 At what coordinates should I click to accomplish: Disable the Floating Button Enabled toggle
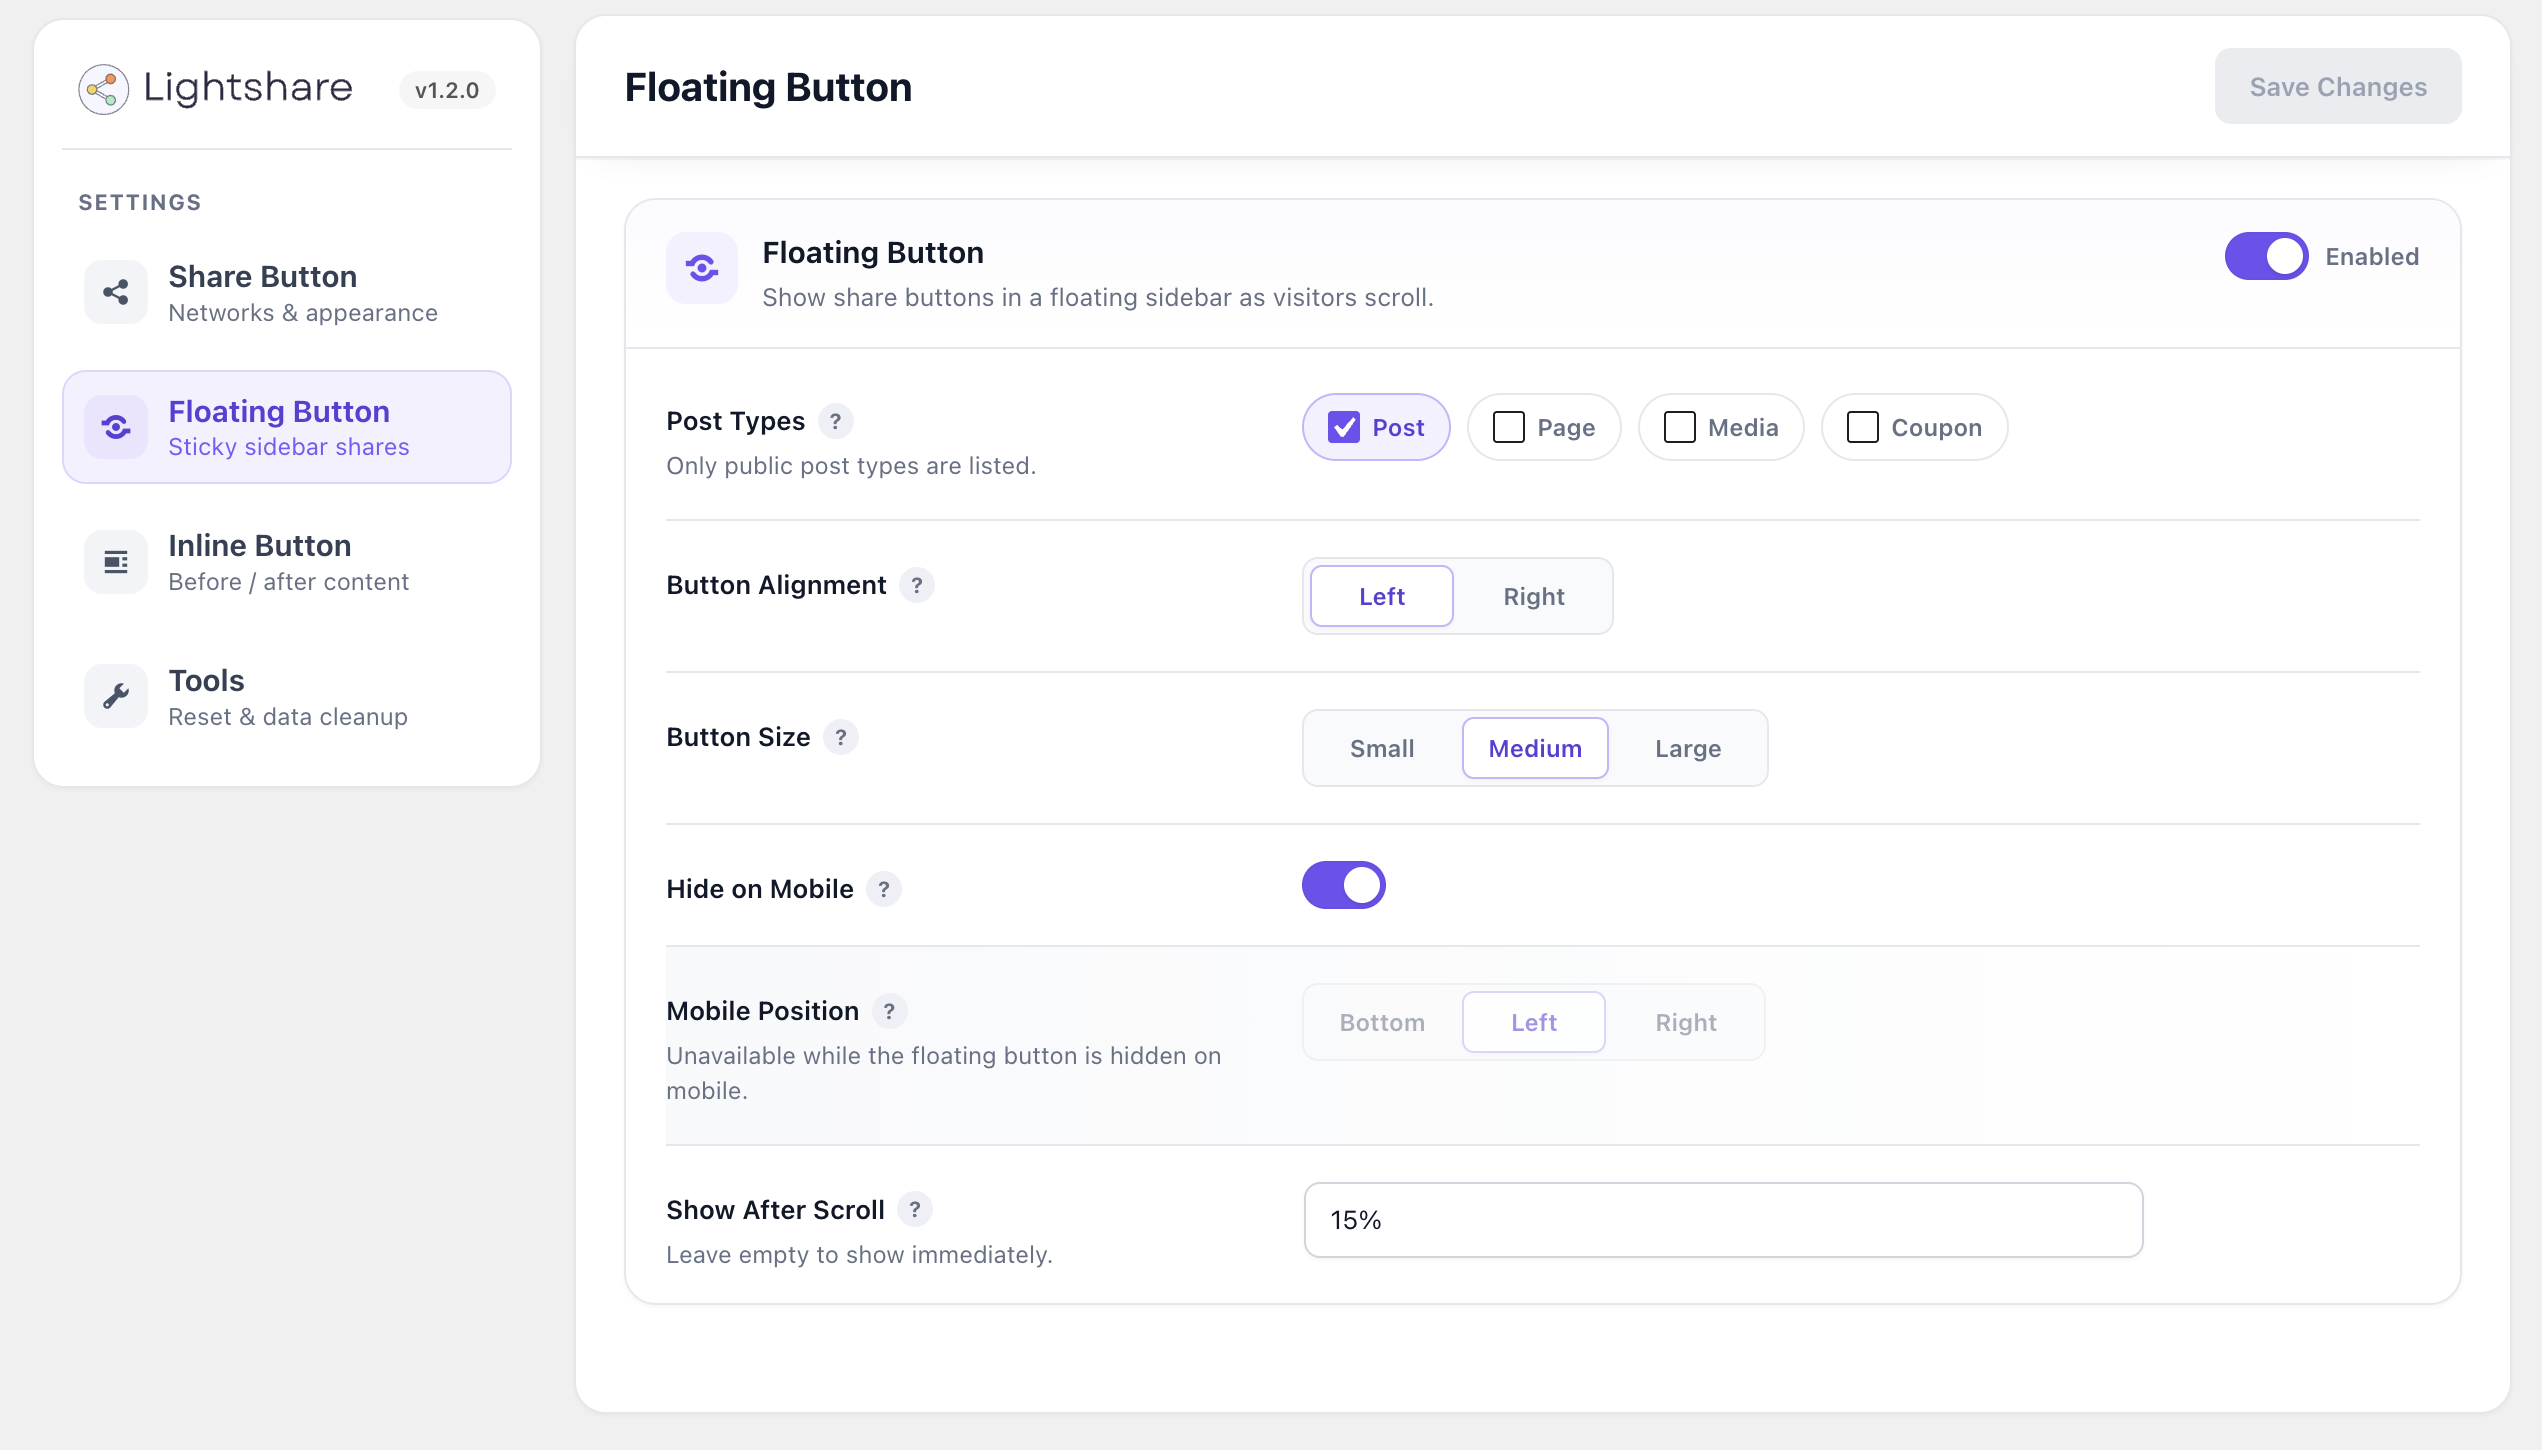click(2266, 257)
